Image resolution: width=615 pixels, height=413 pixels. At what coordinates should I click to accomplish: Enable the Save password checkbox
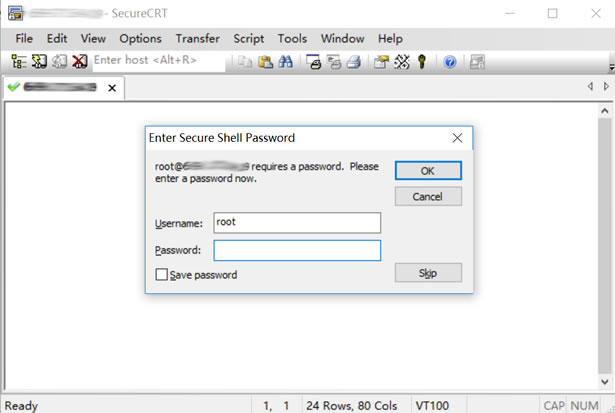[162, 274]
